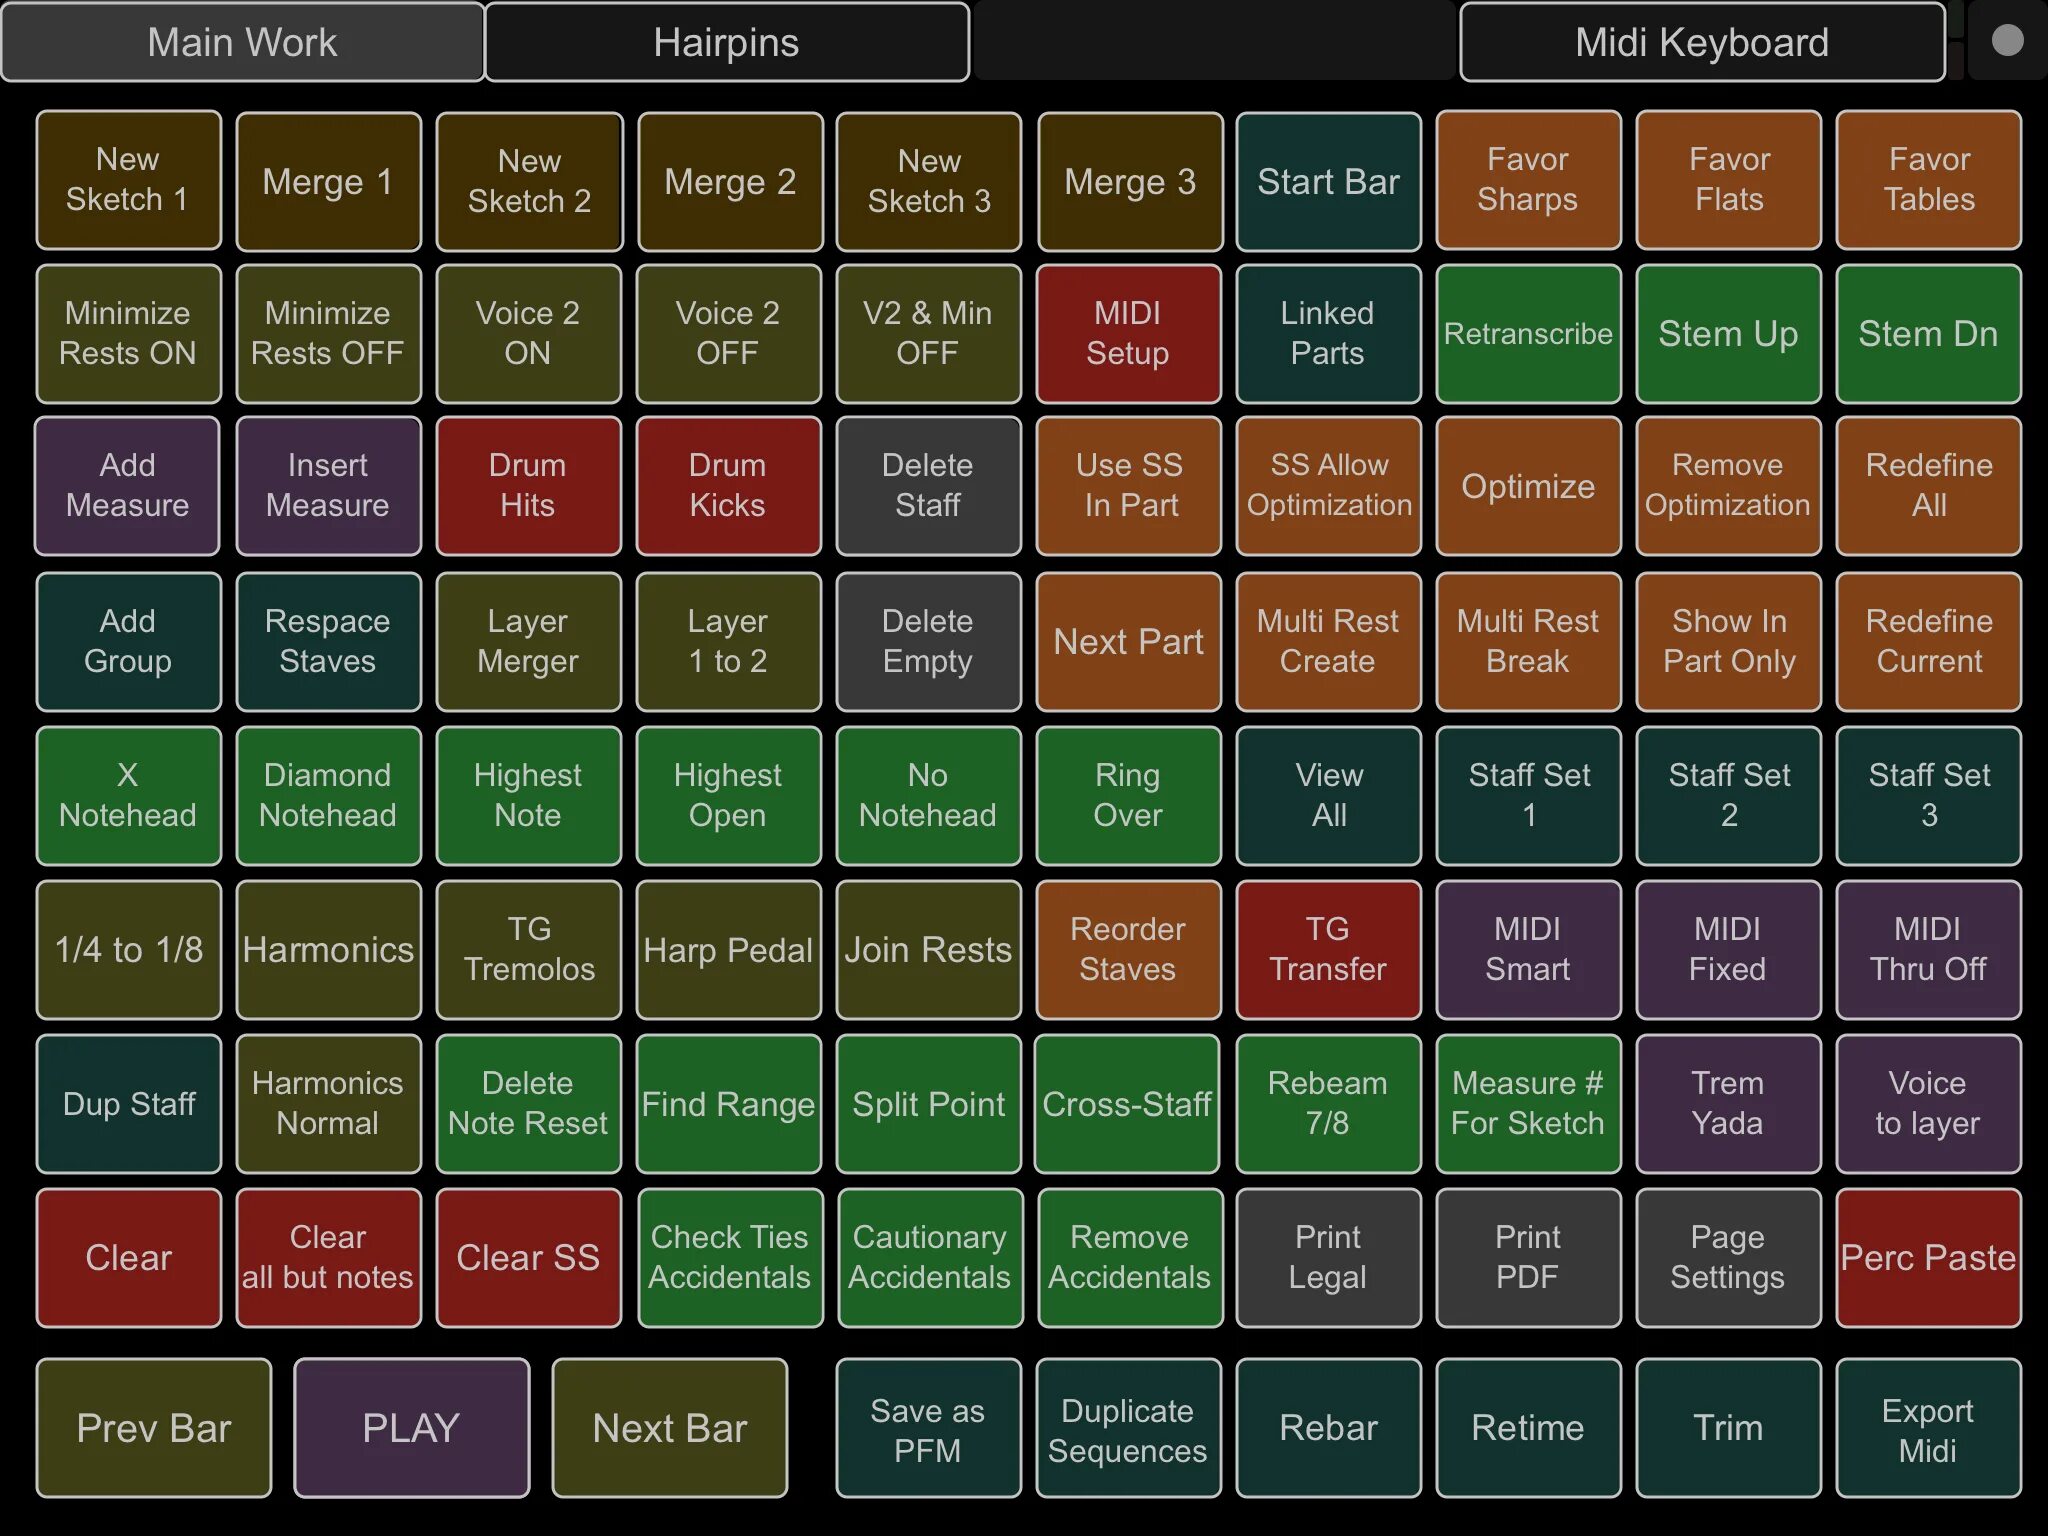
Task: Start playback with the PLAY button
Action: [411, 1427]
